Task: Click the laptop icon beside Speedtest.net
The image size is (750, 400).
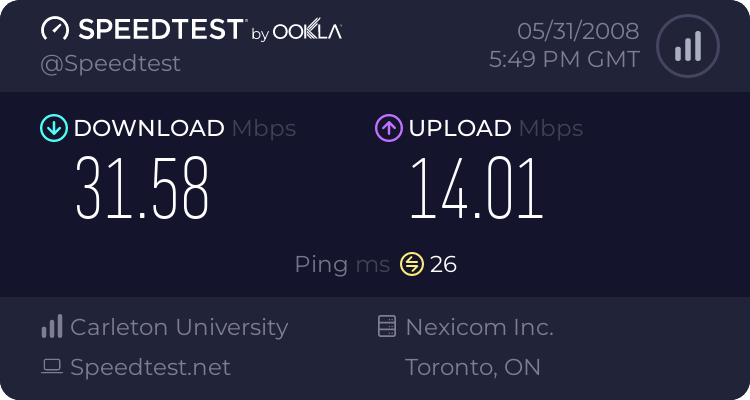Action: (52, 367)
